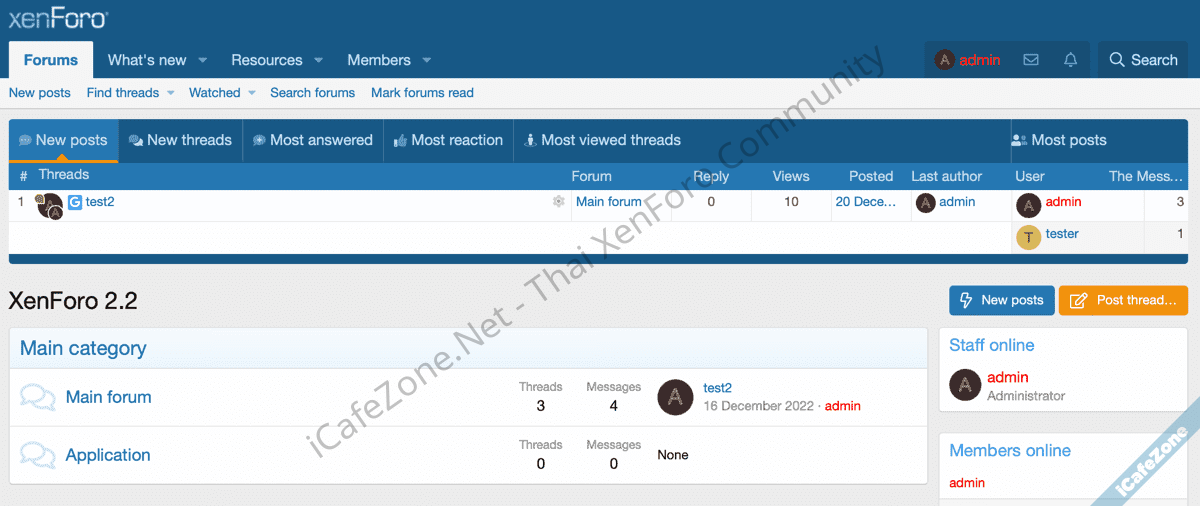Image resolution: width=1200 pixels, height=506 pixels.
Task: Click the Application forum speech bubble icon
Action: [x=38, y=455]
